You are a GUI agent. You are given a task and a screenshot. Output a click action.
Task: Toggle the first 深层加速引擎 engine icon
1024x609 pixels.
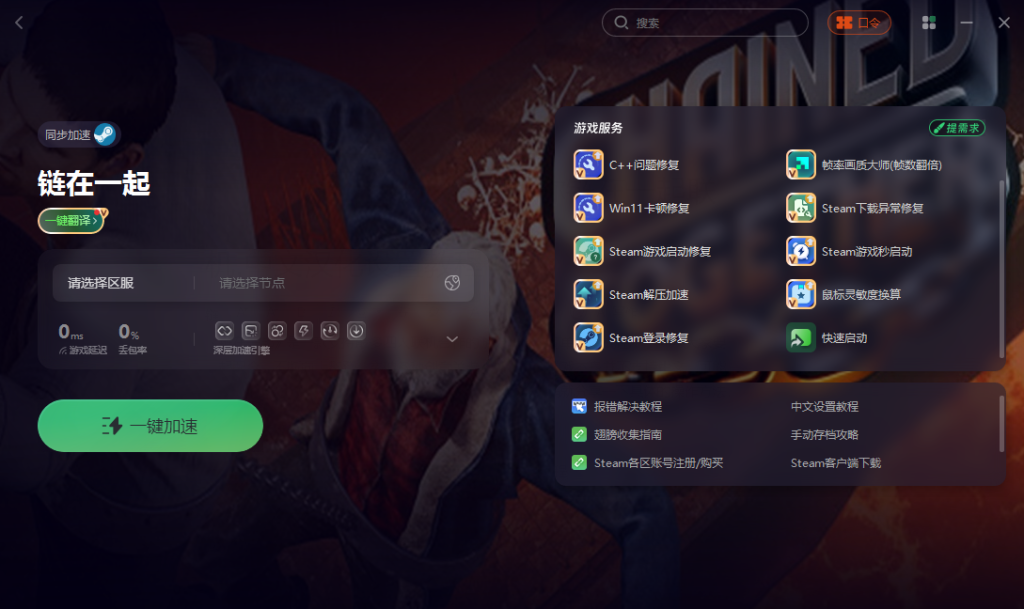click(224, 330)
